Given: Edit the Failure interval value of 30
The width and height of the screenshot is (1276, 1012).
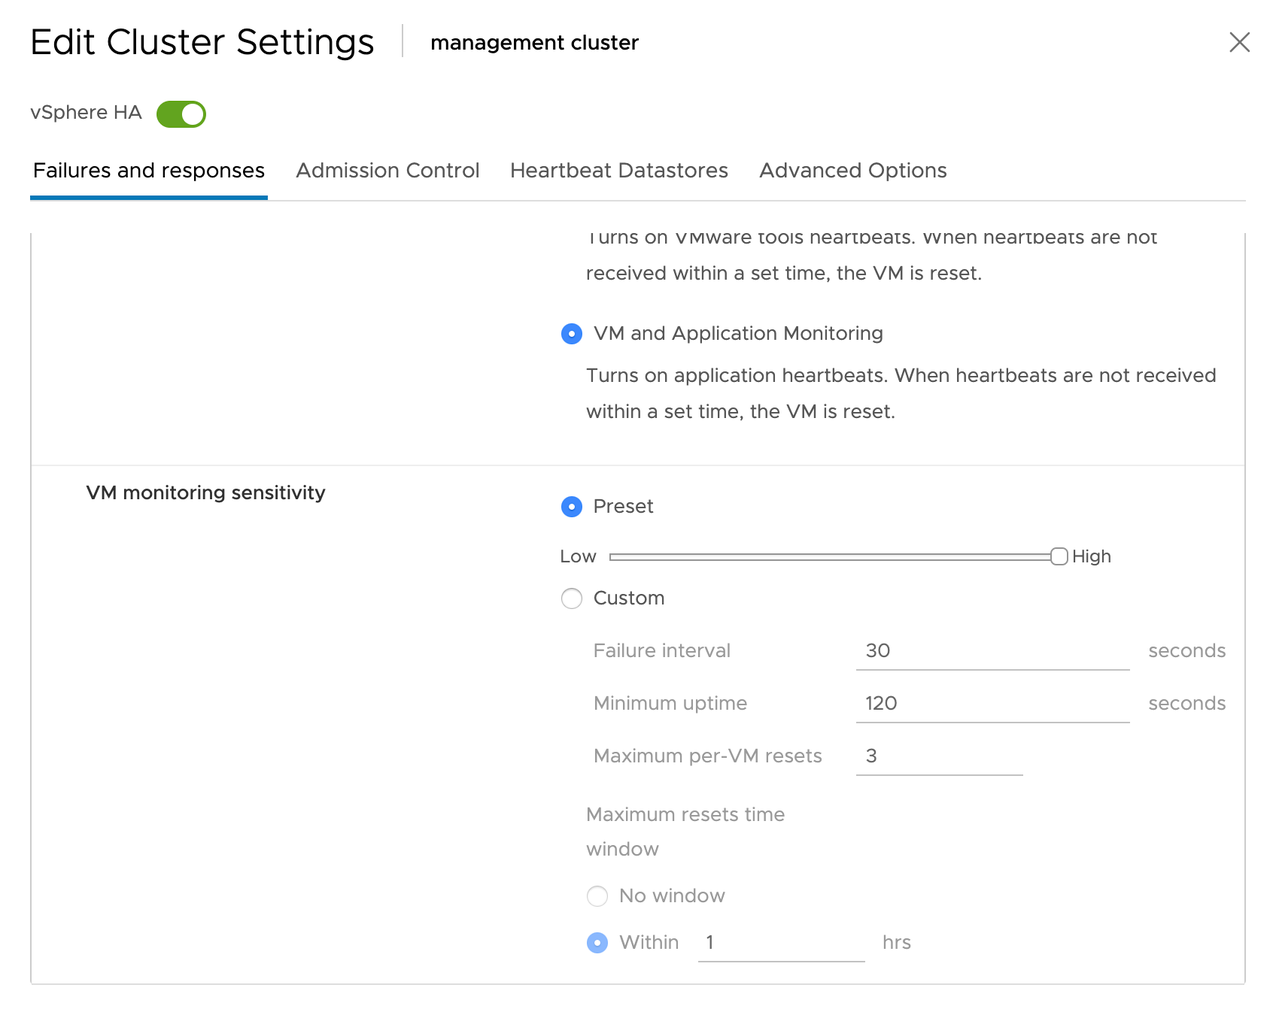Looking at the screenshot, I should [x=992, y=650].
